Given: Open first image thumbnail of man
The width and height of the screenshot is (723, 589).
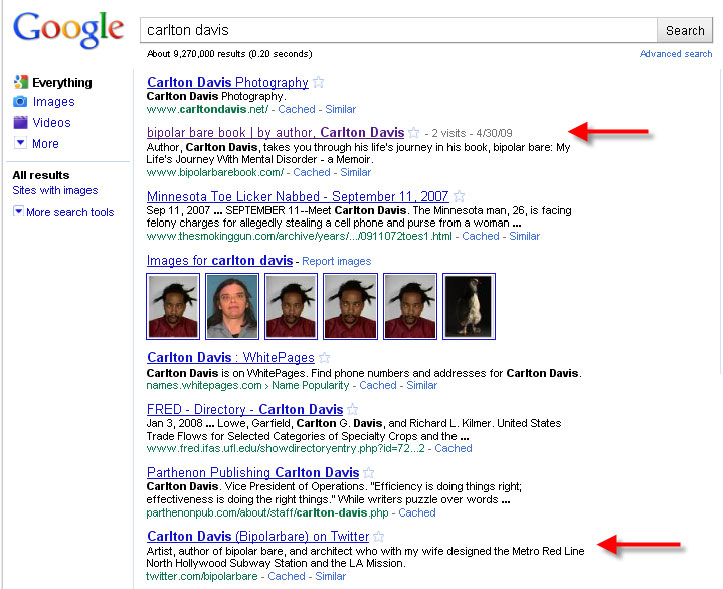Looking at the screenshot, I should point(173,306).
